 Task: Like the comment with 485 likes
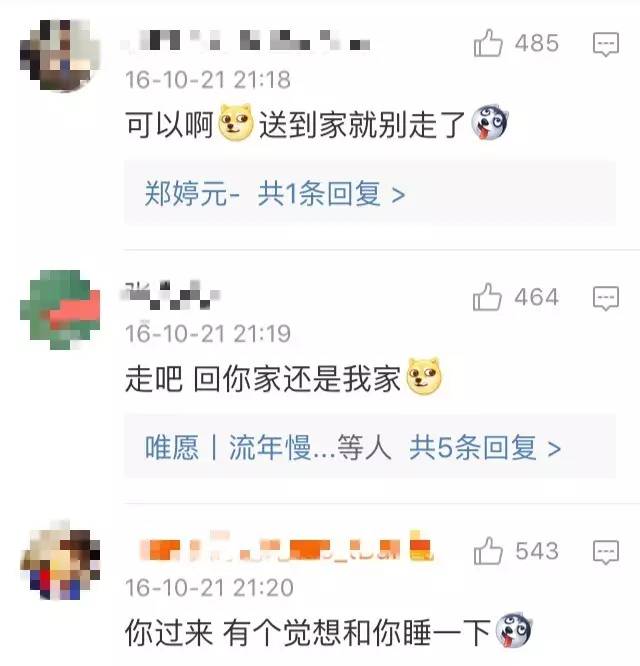tap(488, 43)
